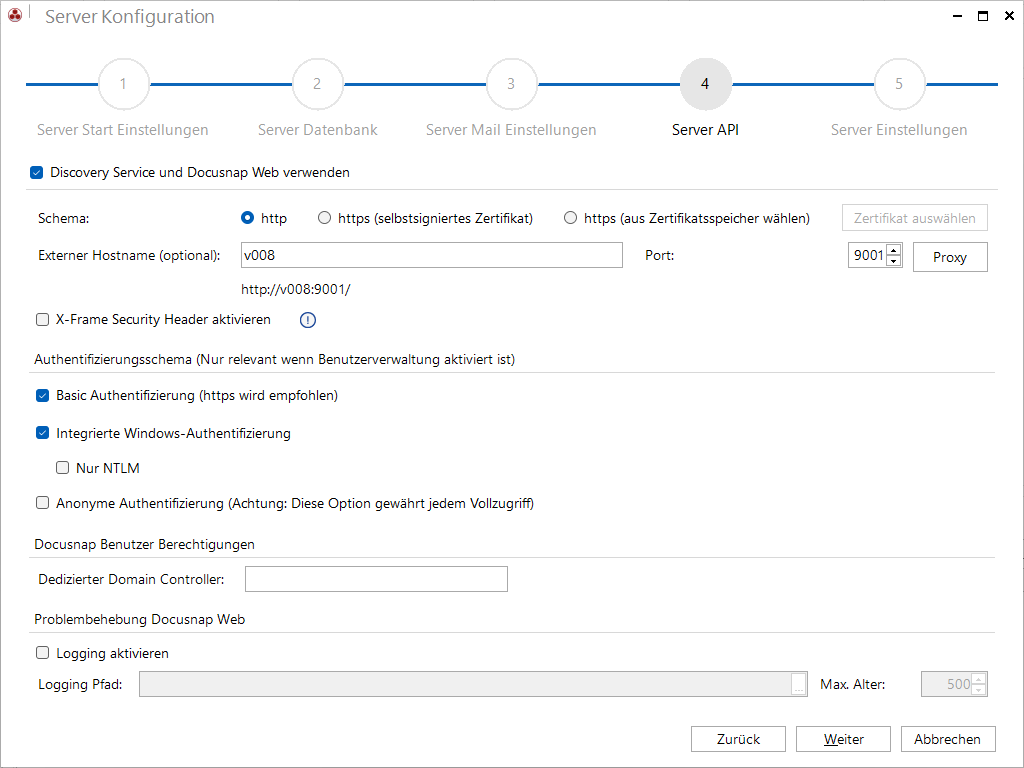1024x768 pixels.
Task: Increase the Port value with up arrow
Action: [x=893, y=249]
